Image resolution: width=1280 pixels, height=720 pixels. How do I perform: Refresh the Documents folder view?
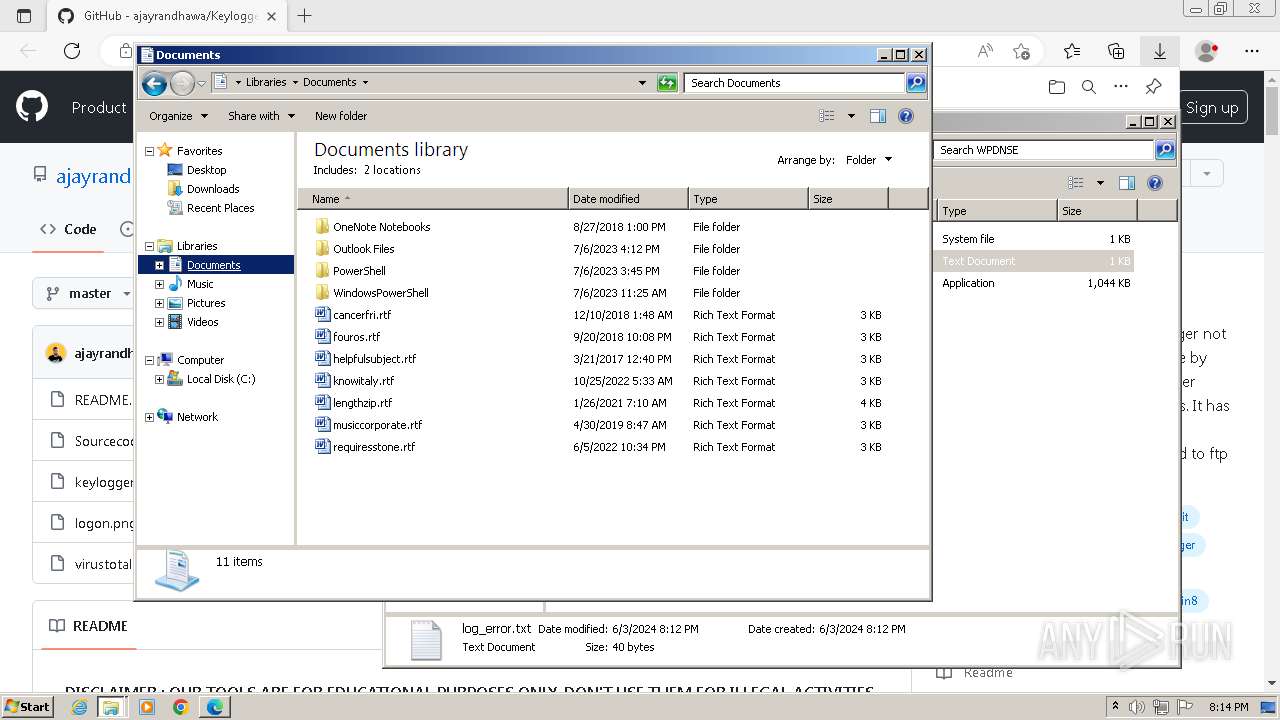click(x=667, y=83)
